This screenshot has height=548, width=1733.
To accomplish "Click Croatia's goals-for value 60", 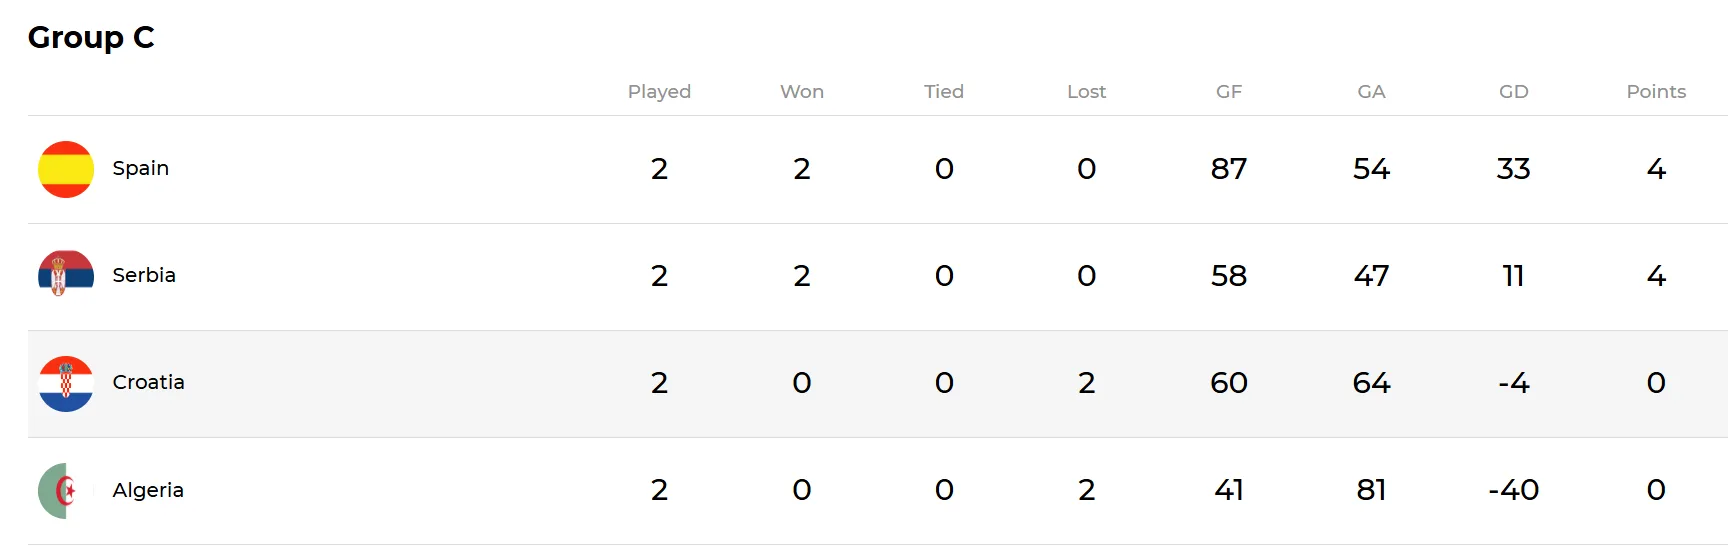I will pyautogui.click(x=1229, y=383).
